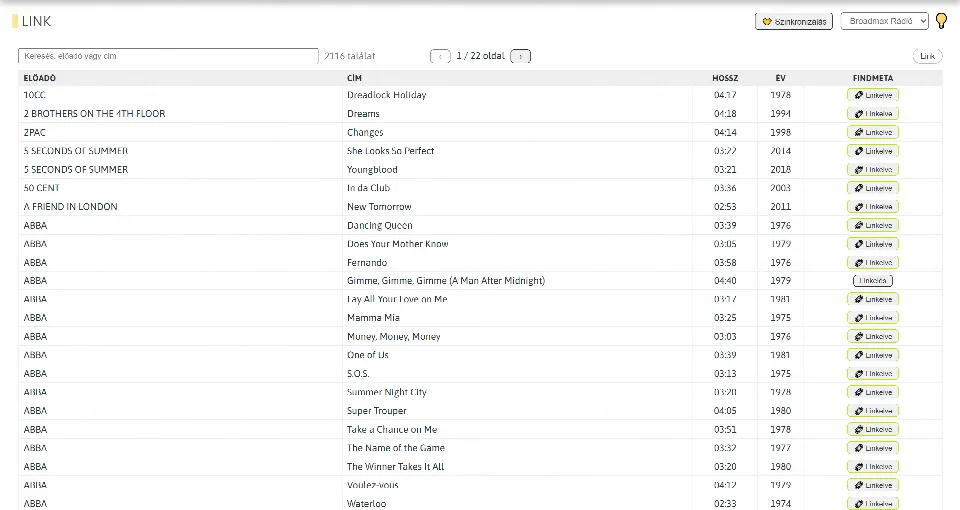Focus the Keresés, előadó vagy cím search field
This screenshot has width=960, height=510.
[168, 56]
